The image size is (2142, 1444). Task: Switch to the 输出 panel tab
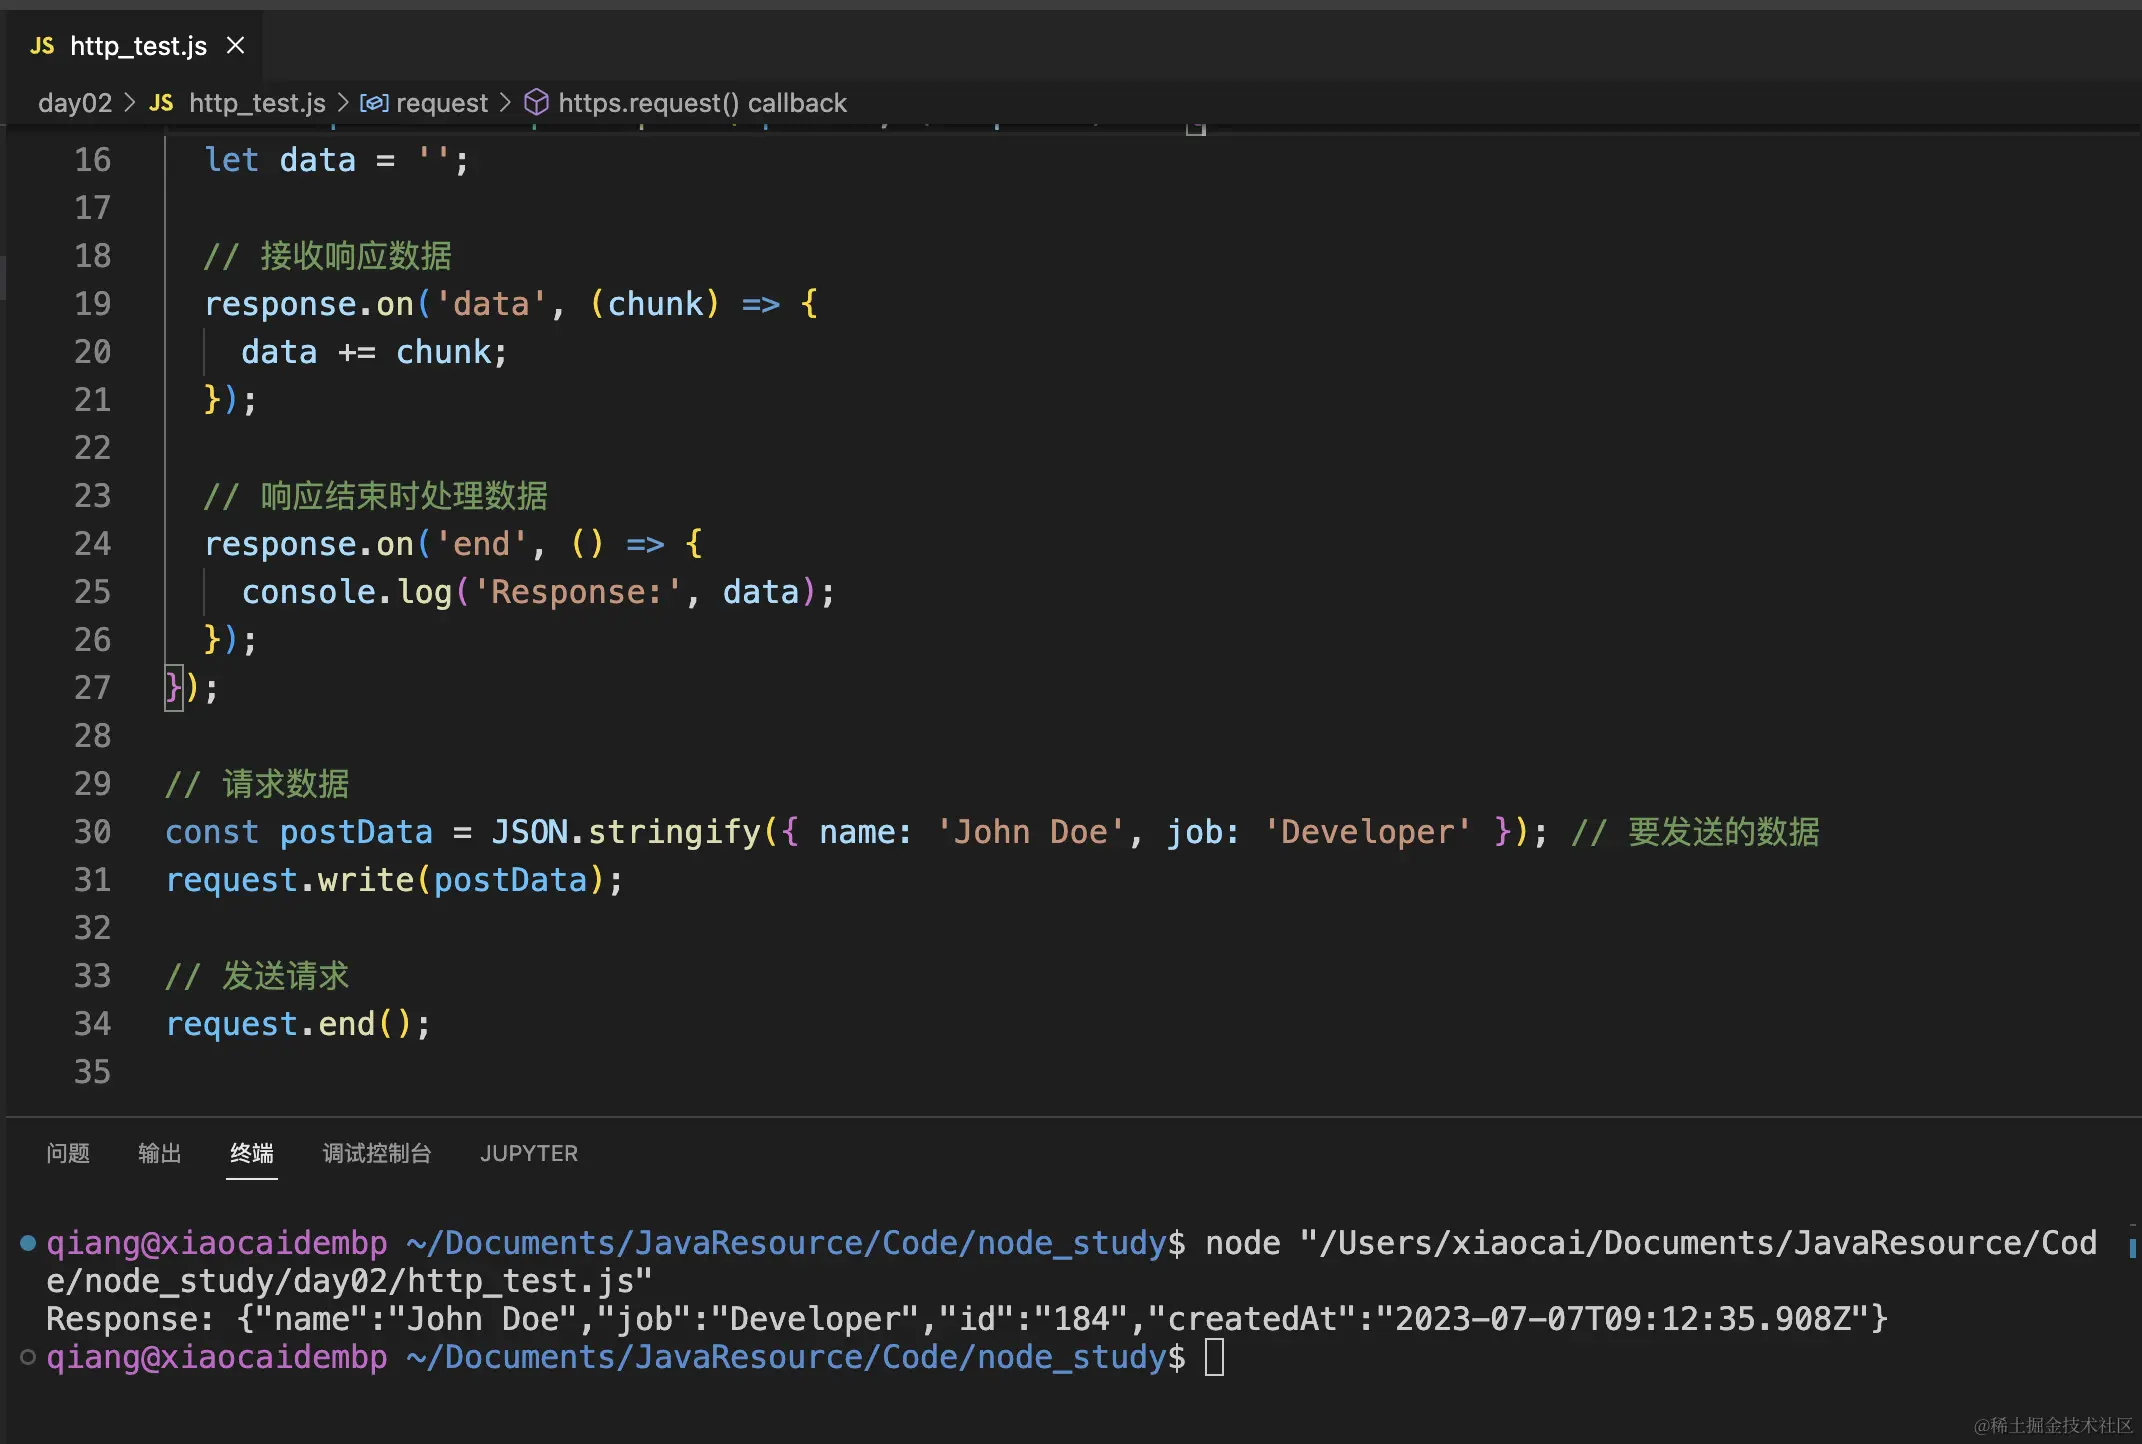coord(160,1153)
